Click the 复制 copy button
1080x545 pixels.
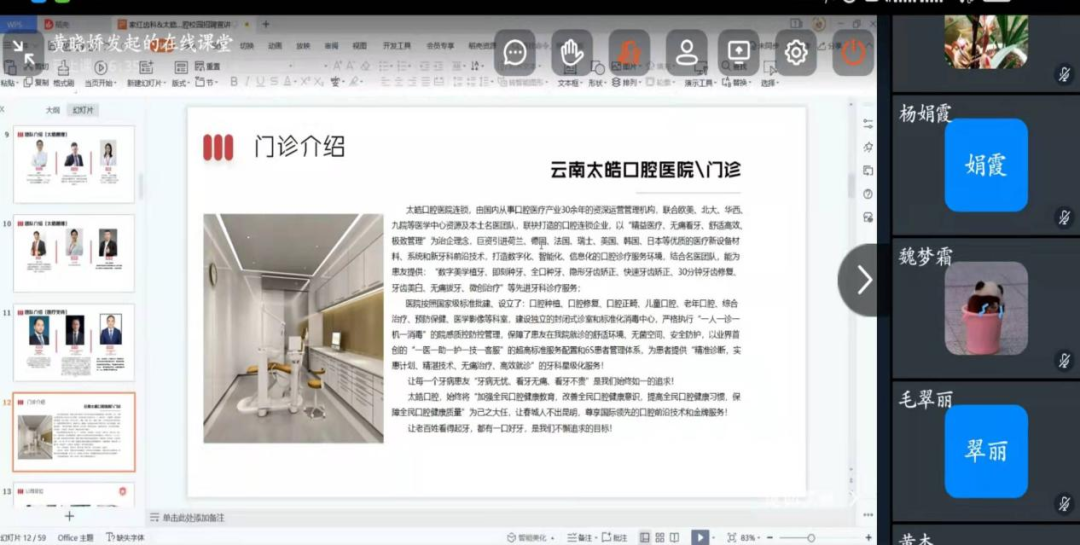click(36, 83)
